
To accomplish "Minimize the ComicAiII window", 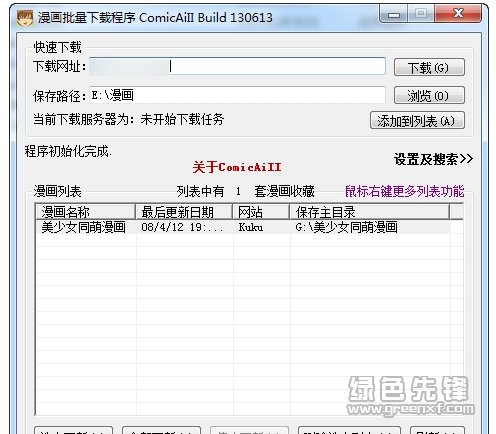I will [x=394, y=14].
